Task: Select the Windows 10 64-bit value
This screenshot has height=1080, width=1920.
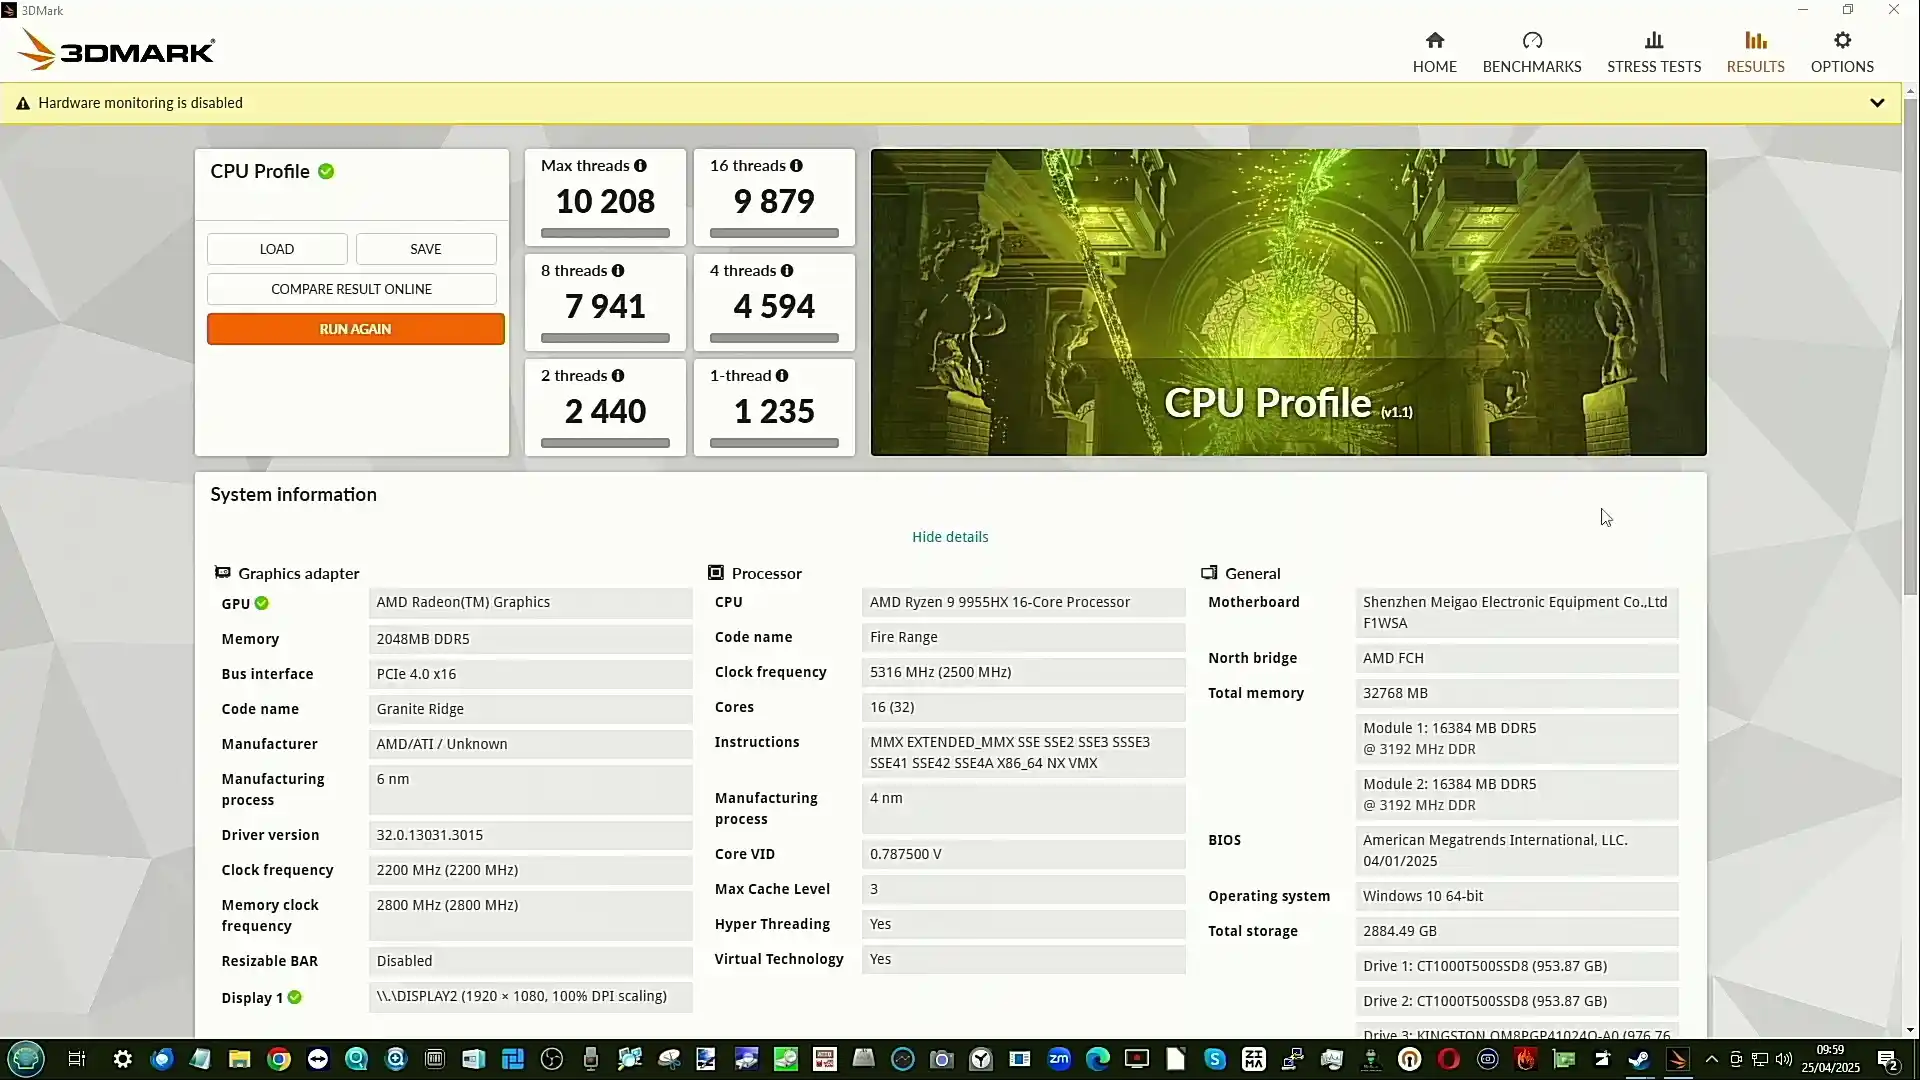Action: (1516, 896)
